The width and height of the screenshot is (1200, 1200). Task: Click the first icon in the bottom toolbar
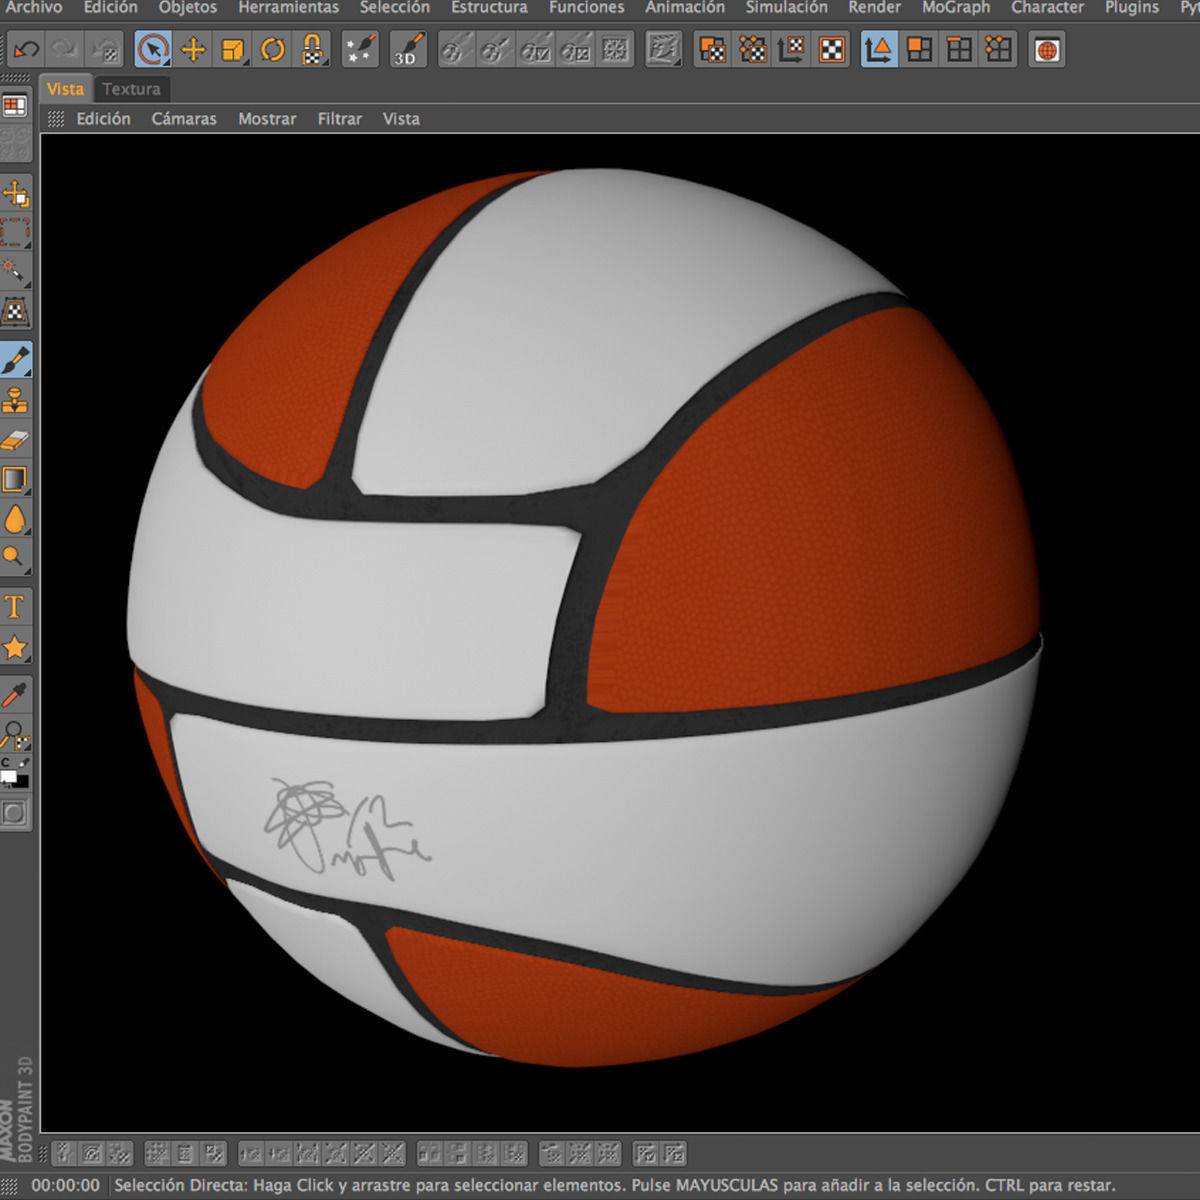click(65, 1155)
